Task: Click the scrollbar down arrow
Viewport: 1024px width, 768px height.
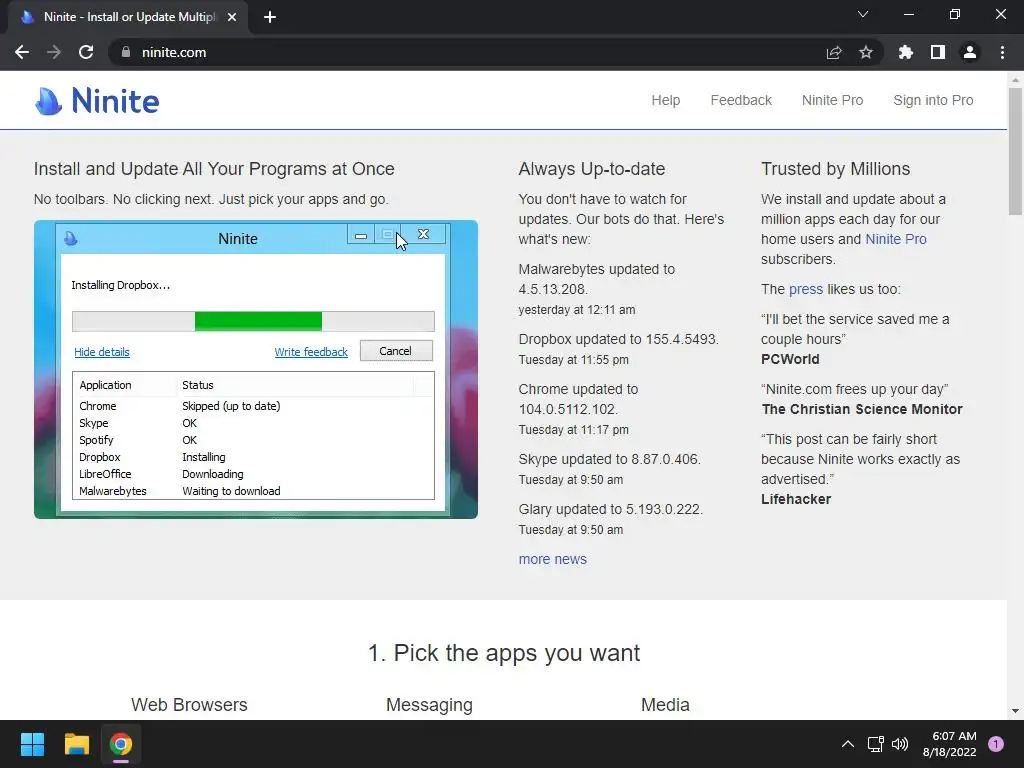Action: tap(1015, 711)
